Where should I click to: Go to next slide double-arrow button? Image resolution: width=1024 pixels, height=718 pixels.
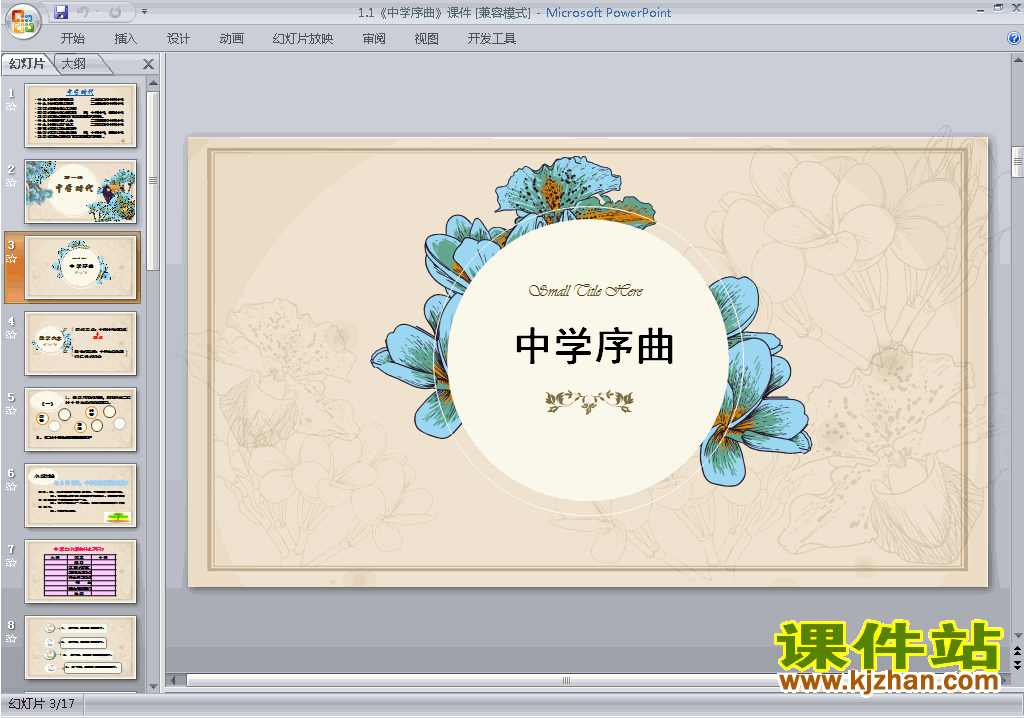click(x=1017, y=664)
